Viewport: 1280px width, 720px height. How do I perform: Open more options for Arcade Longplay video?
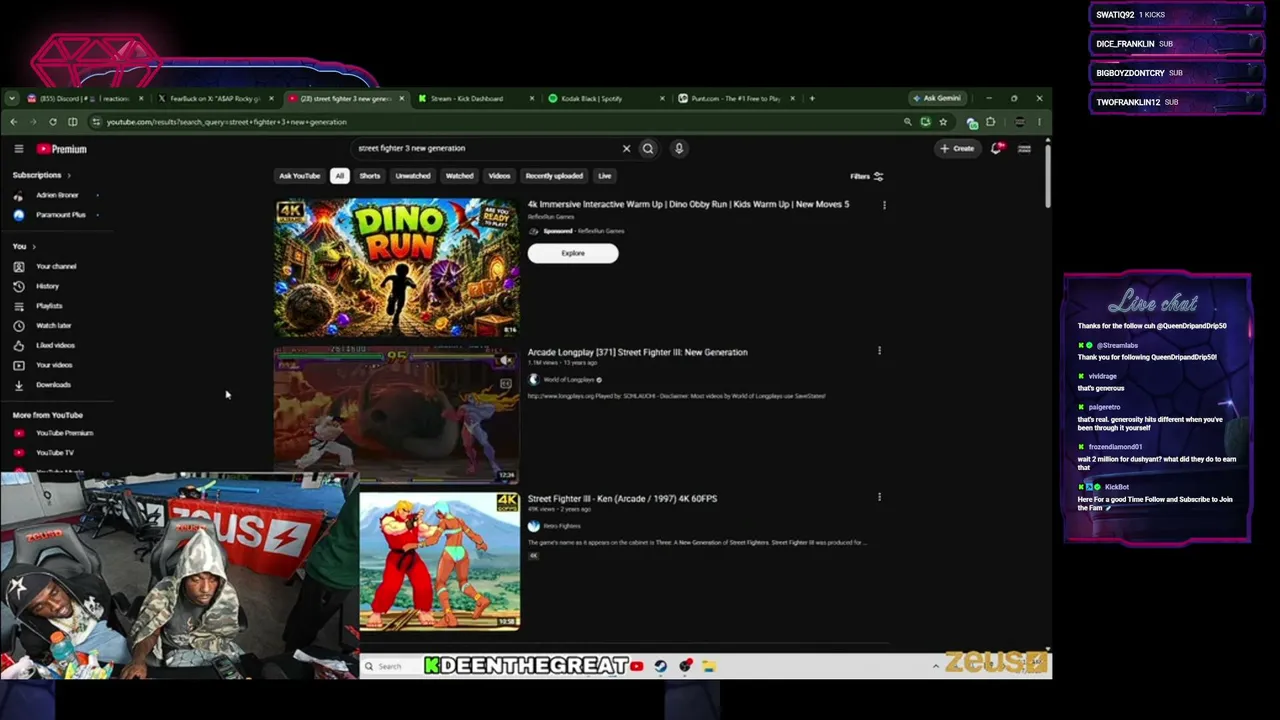879,352
